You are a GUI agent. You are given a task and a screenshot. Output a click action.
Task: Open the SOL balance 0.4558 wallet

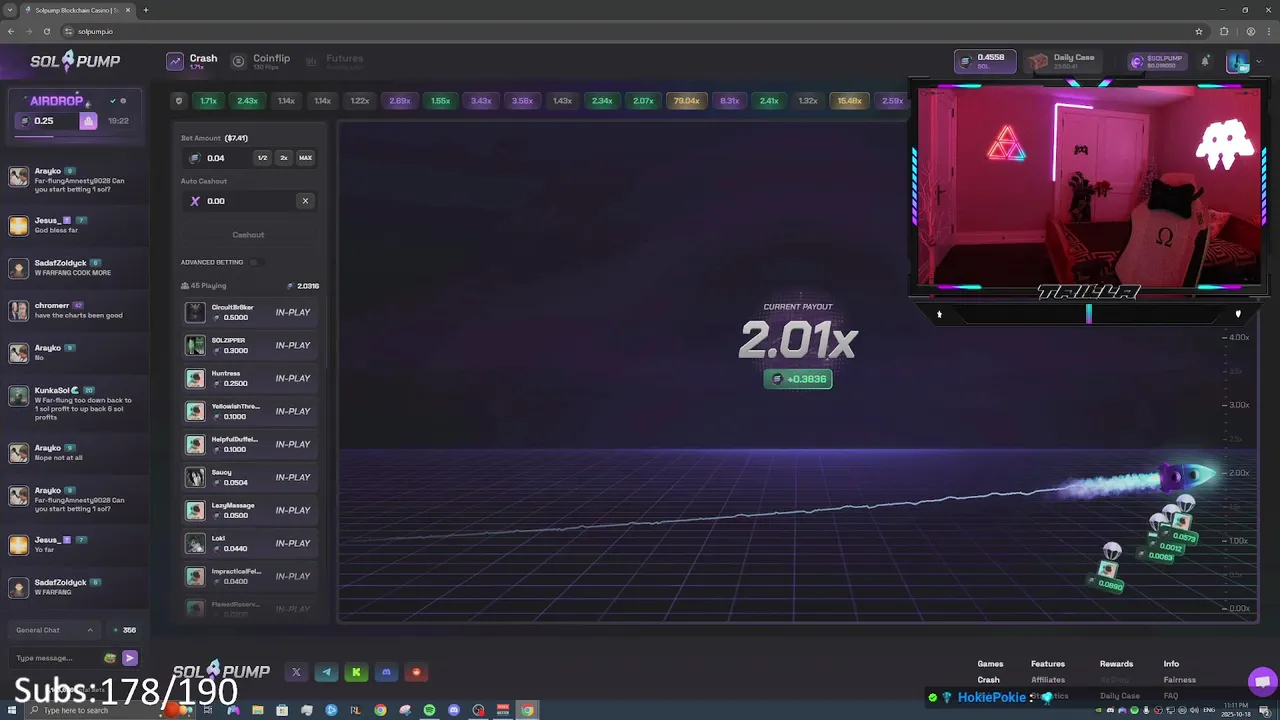pyautogui.click(x=985, y=61)
